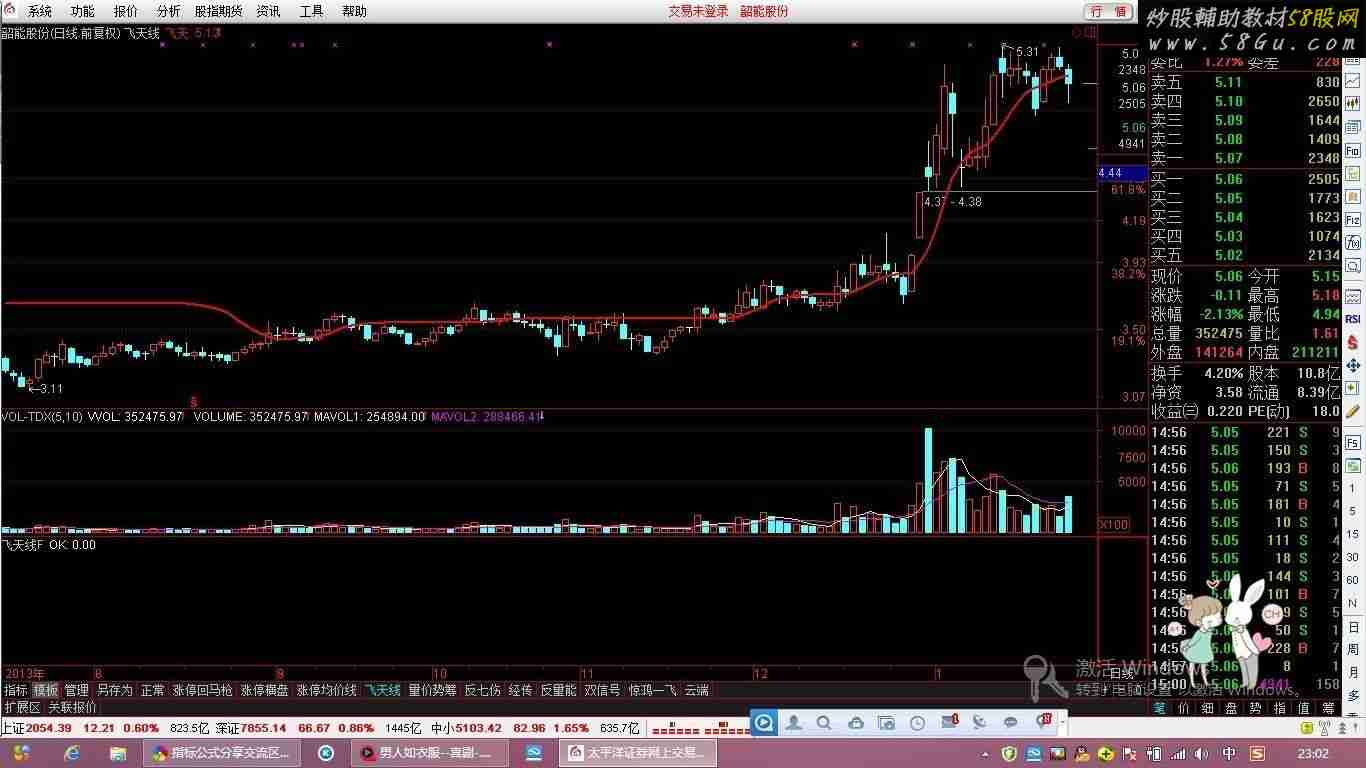The width and height of the screenshot is (1366, 768).
Task: Select the 指标 tab
Action: tap(15, 690)
